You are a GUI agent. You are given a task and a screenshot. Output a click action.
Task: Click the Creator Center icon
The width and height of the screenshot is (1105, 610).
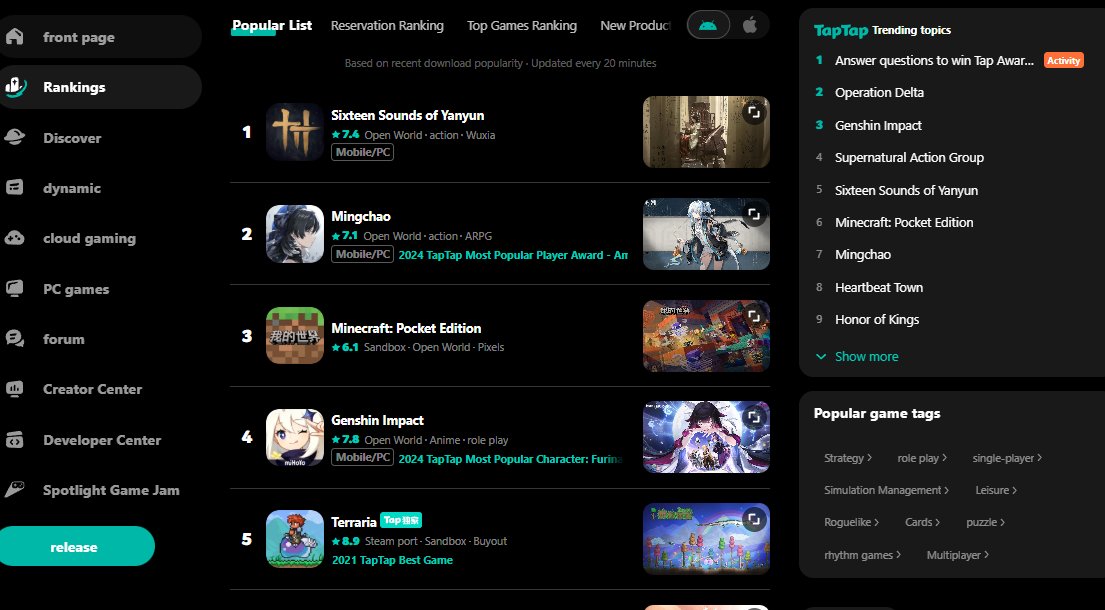15,389
